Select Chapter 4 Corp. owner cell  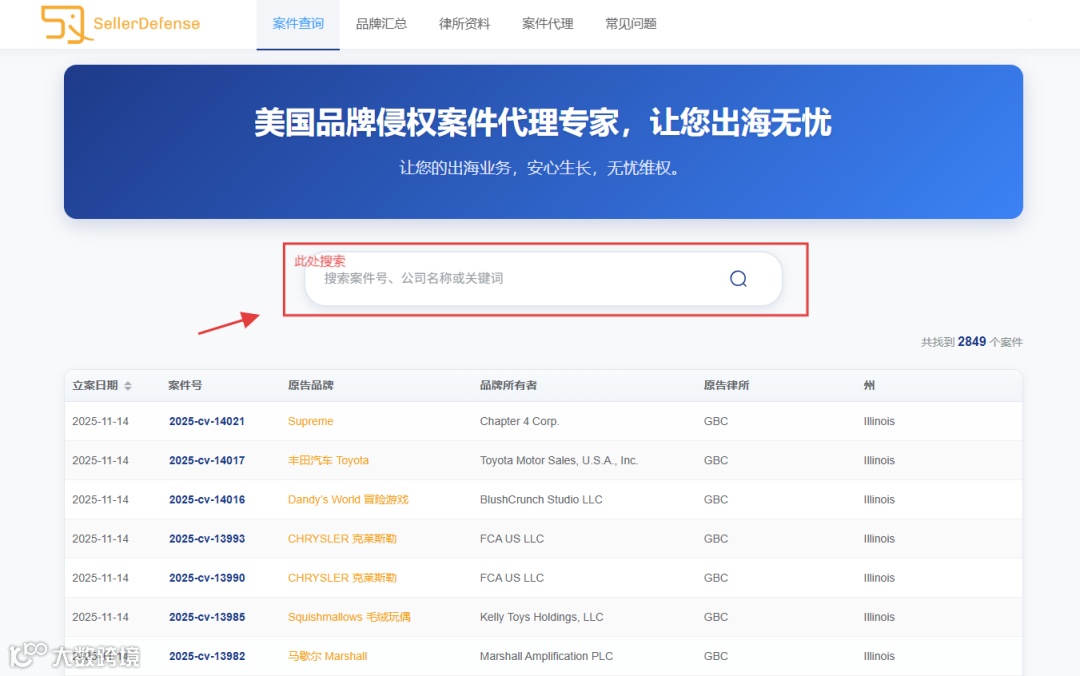(x=519, y=421)
